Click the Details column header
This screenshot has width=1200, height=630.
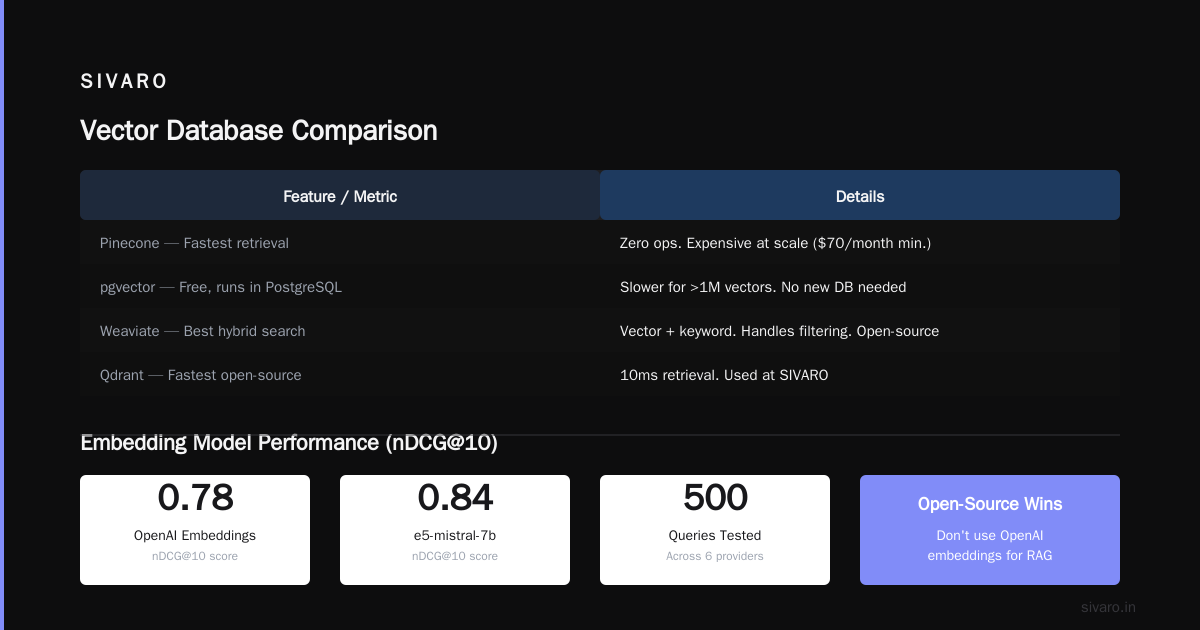[x=860, y=196]
